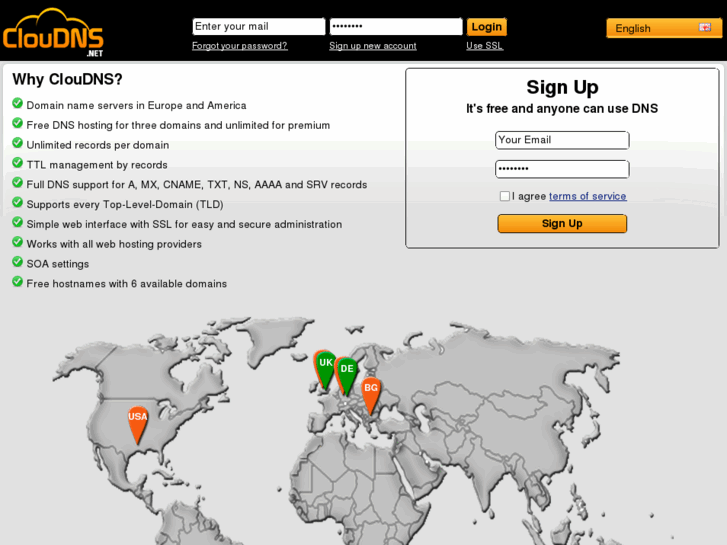
Task: Click text Domain name servers in Europe and America
Action: click(x=136, y=105)
